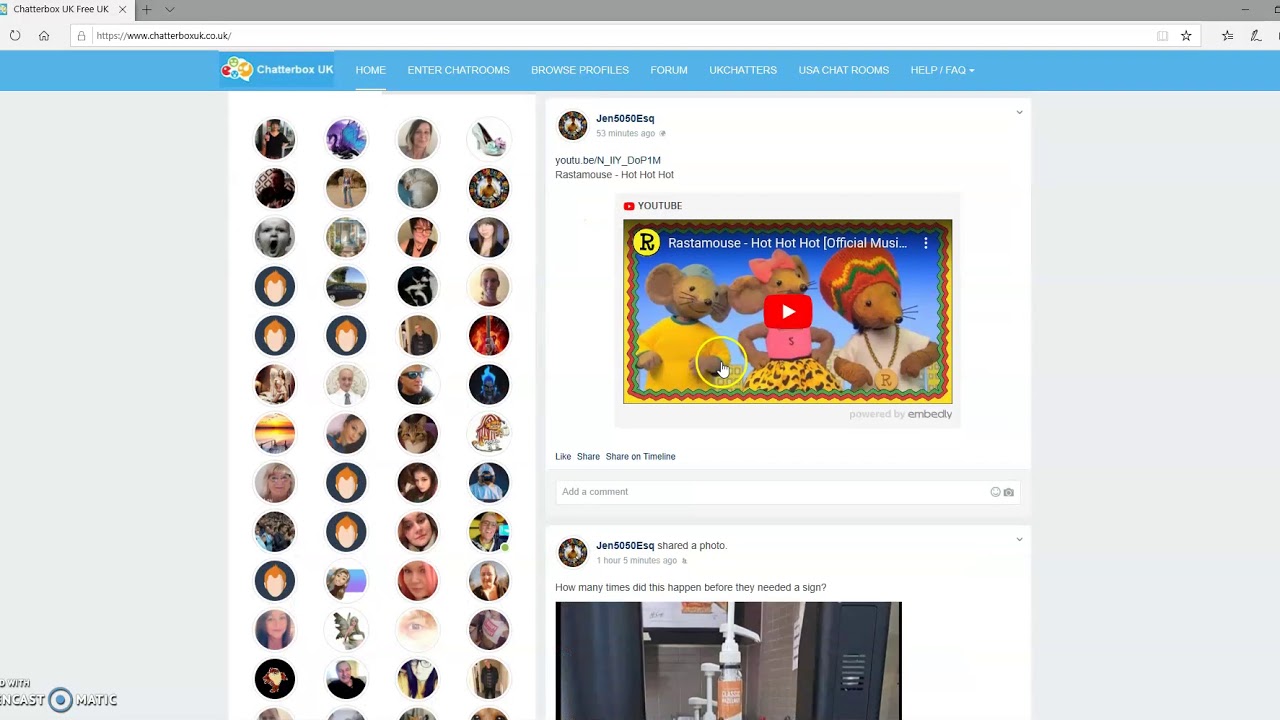Screen dimensions: 1280x720
Task: Open the green-dot online user avatar
Action: point(489,531)
